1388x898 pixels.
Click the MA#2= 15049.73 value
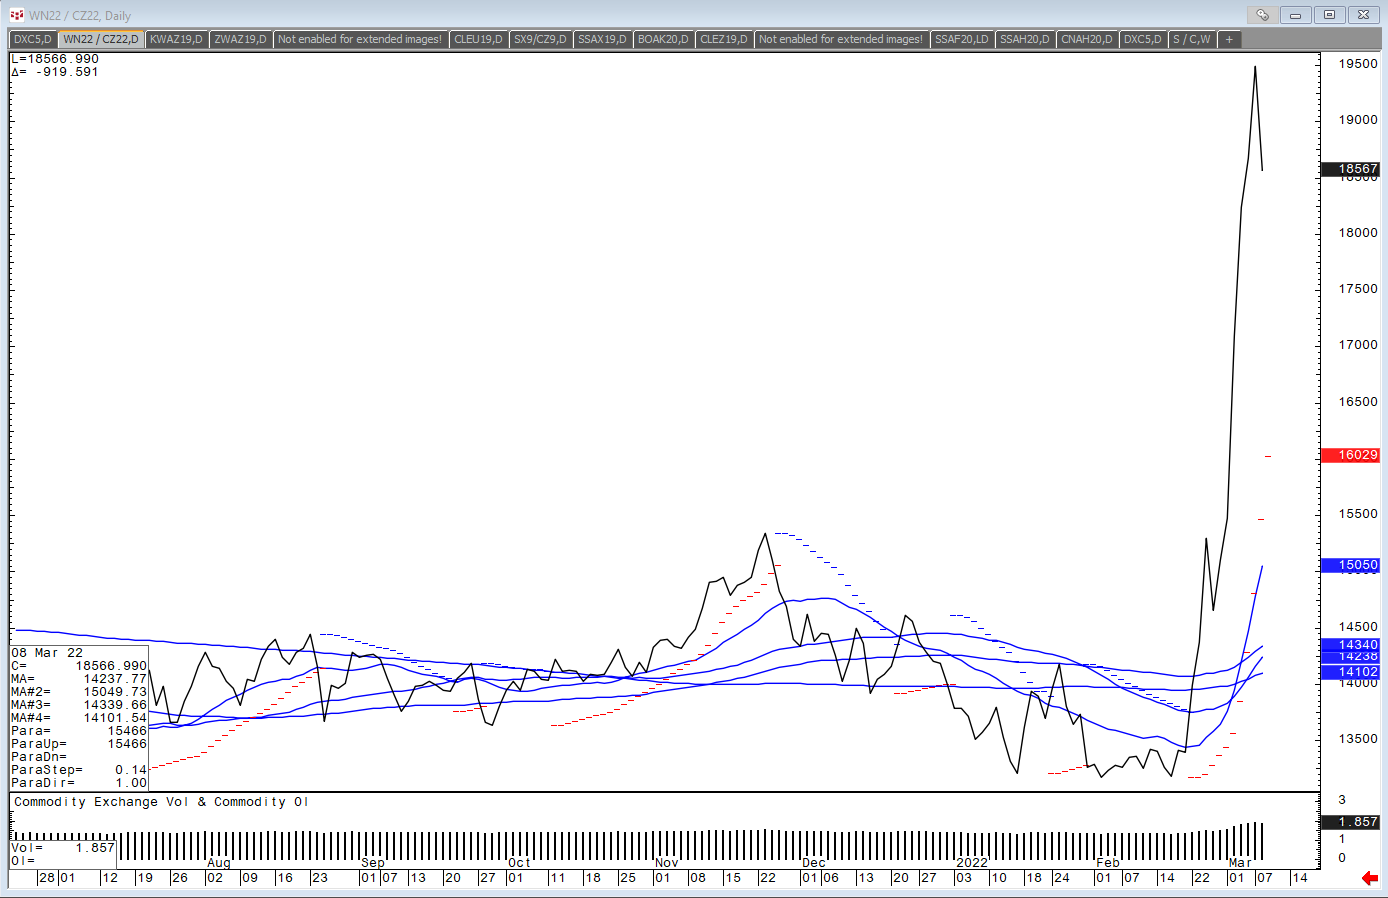[x=79, y=692]
